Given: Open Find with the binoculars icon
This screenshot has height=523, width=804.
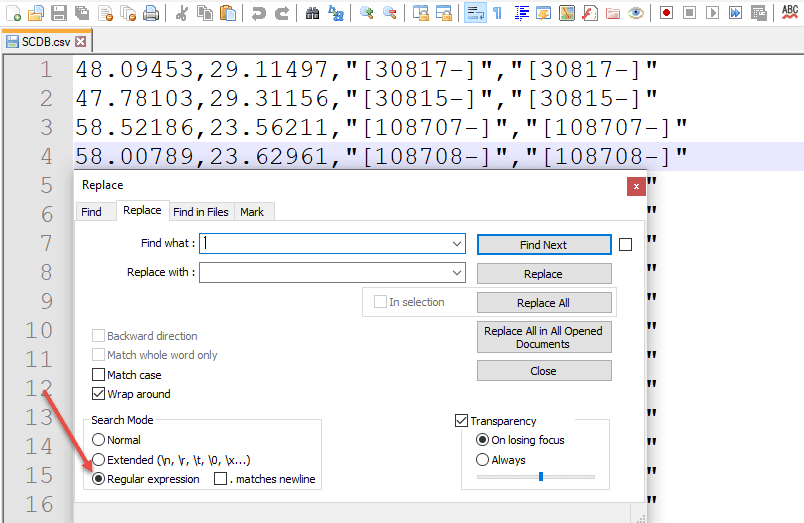Looking at the screenshot, I should click(312, 13).
